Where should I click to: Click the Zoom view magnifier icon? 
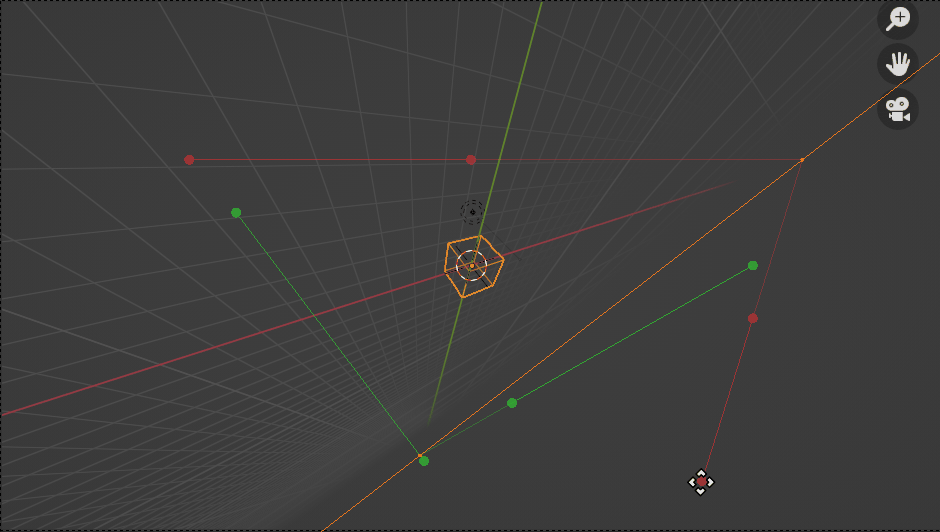(897, 19)
